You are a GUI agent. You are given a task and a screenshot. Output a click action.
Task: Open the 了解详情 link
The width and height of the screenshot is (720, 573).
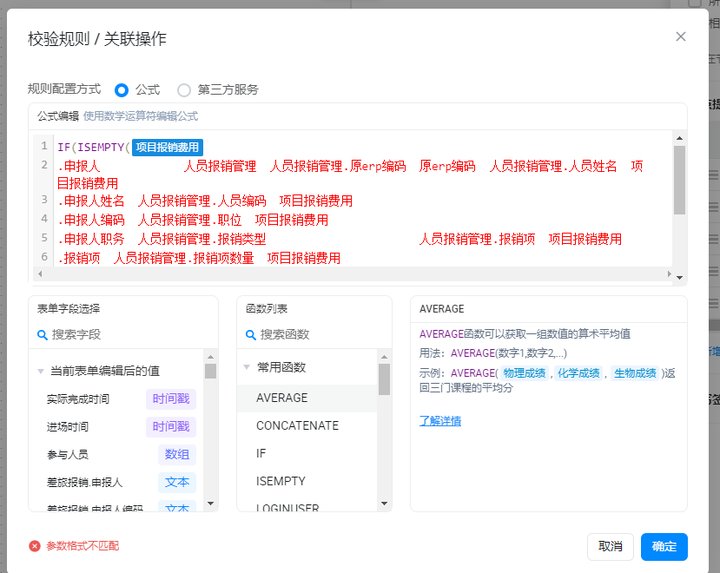pos(440,421)
